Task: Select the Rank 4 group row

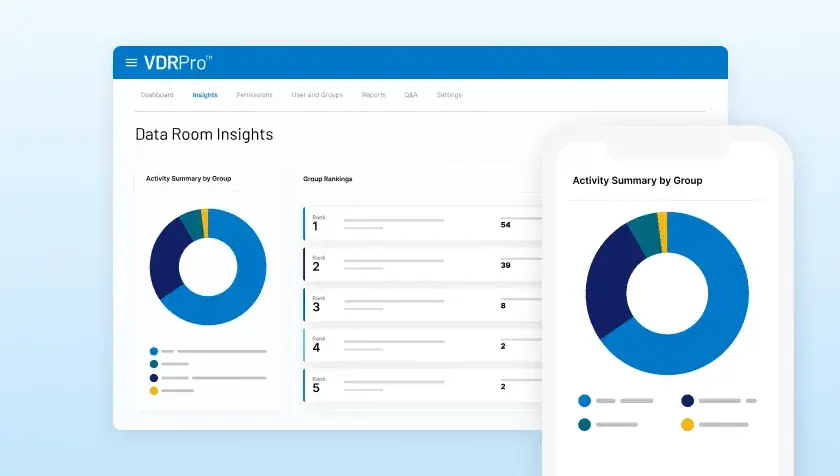Action: (x=420, y=345)
